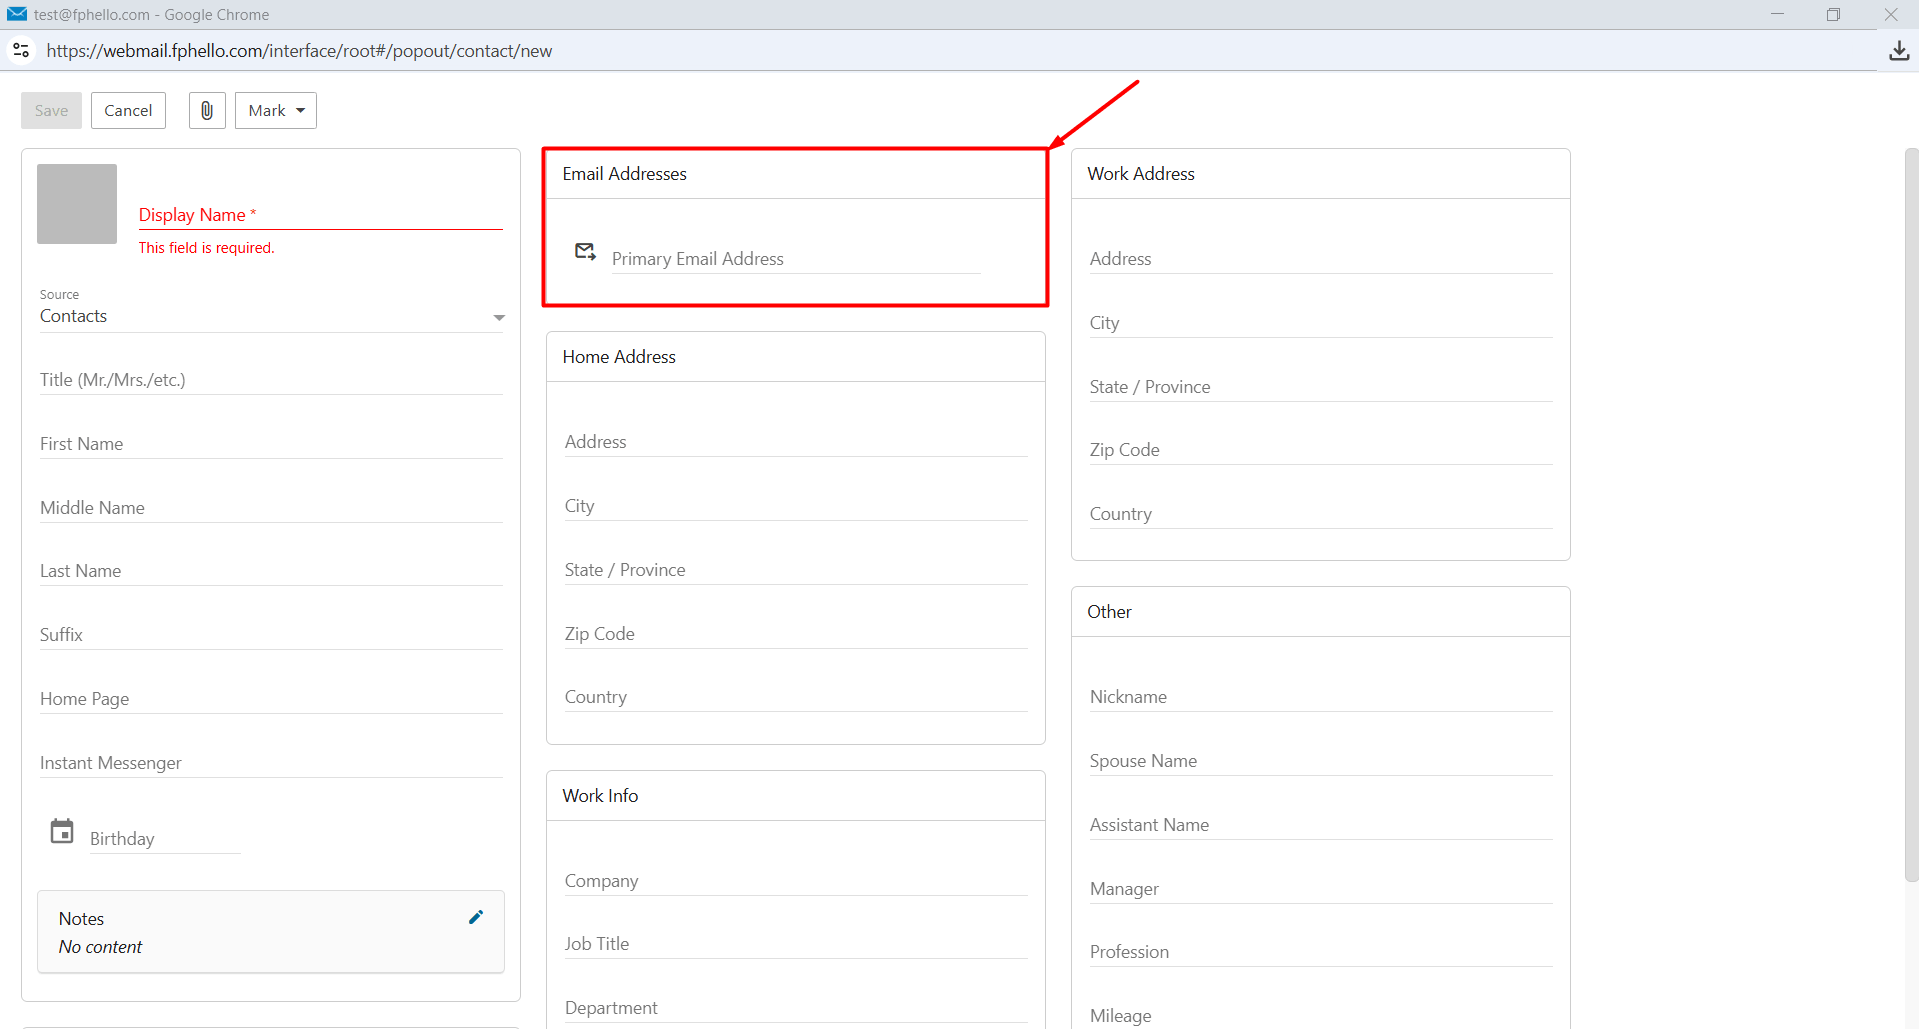Click the Save button

51,111
